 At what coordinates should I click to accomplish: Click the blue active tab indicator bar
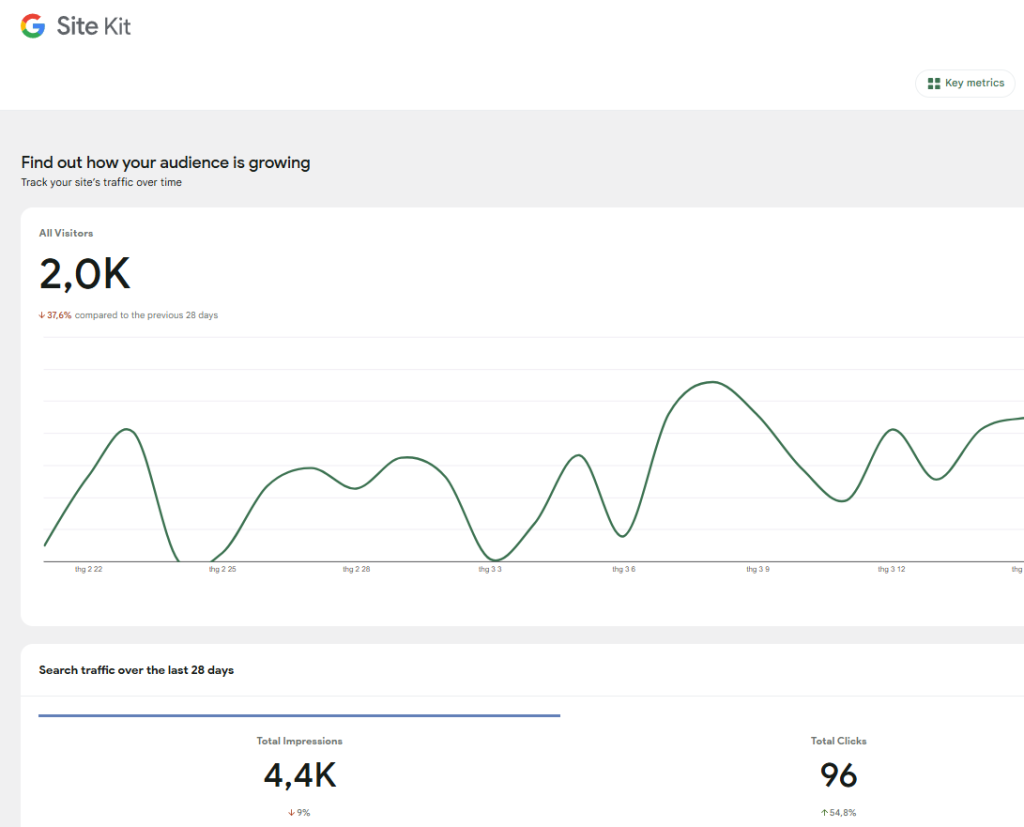click(x=299, y=715)
